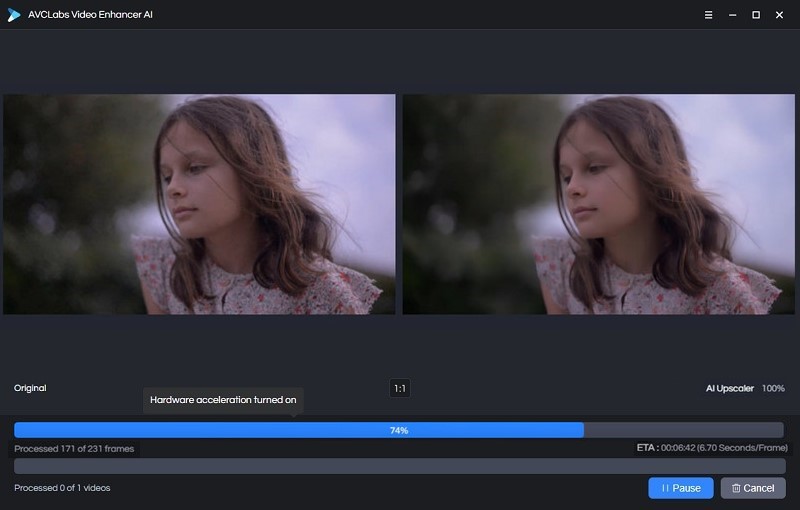Image resolution: width=800 pixels, height=510 pixels.
Task: Click 'Hardware acceleration turned on' tooltip
Action: tap(223, 400)
